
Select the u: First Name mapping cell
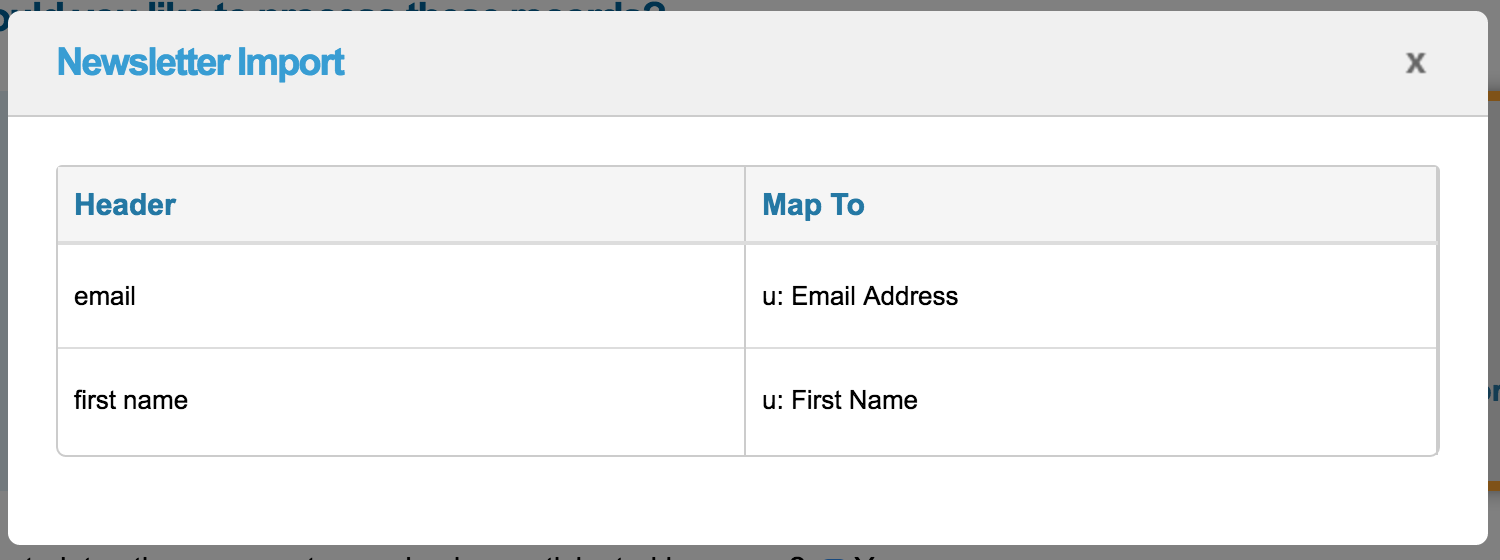coord(840,400)
